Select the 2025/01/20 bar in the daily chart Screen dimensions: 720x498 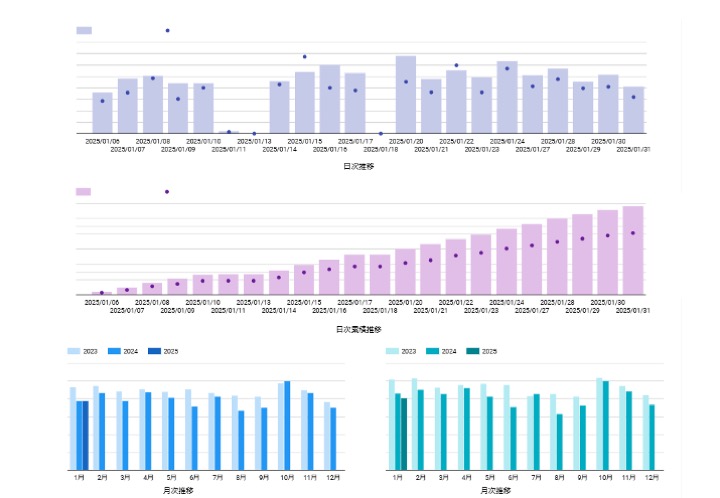406,95
